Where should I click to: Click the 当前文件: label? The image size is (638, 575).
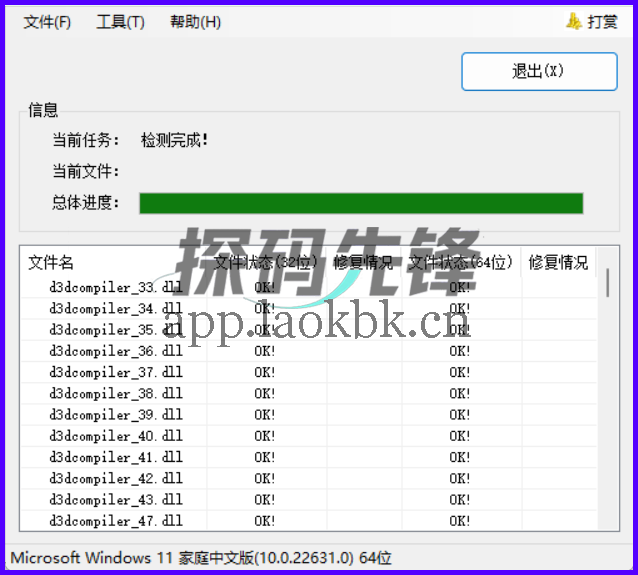[86, 171]
